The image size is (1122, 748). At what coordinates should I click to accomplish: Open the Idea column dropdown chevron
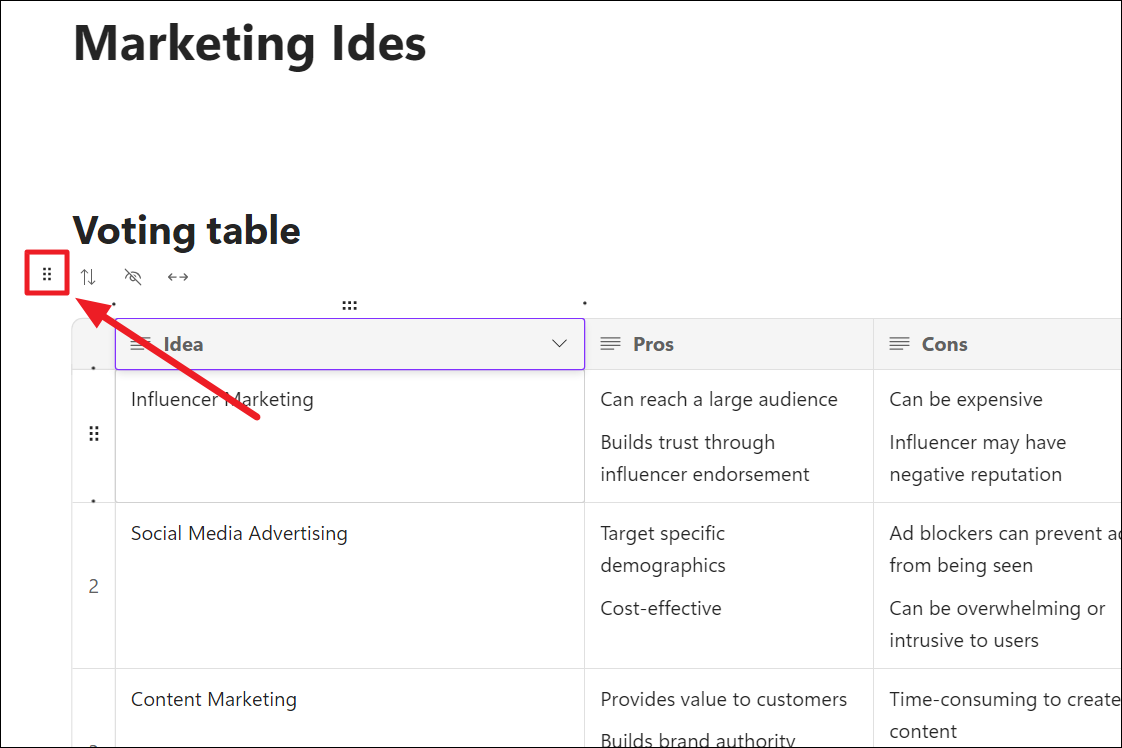559,344
